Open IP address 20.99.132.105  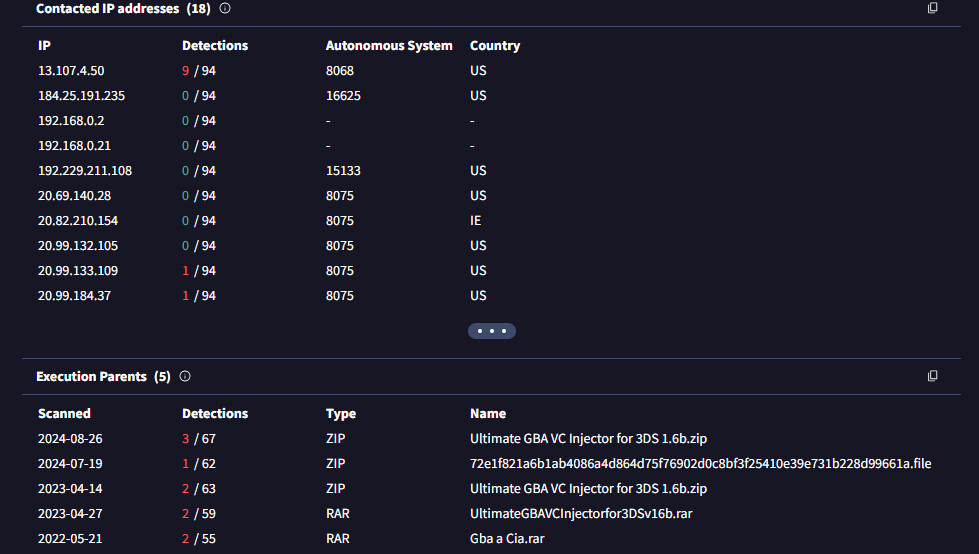click(x=77, y=245)
